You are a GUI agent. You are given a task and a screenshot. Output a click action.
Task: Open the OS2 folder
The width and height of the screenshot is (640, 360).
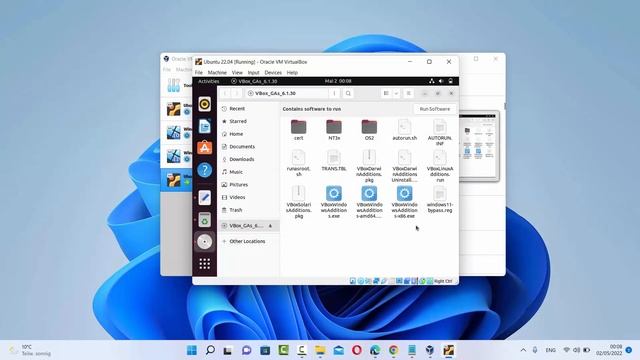369,130
